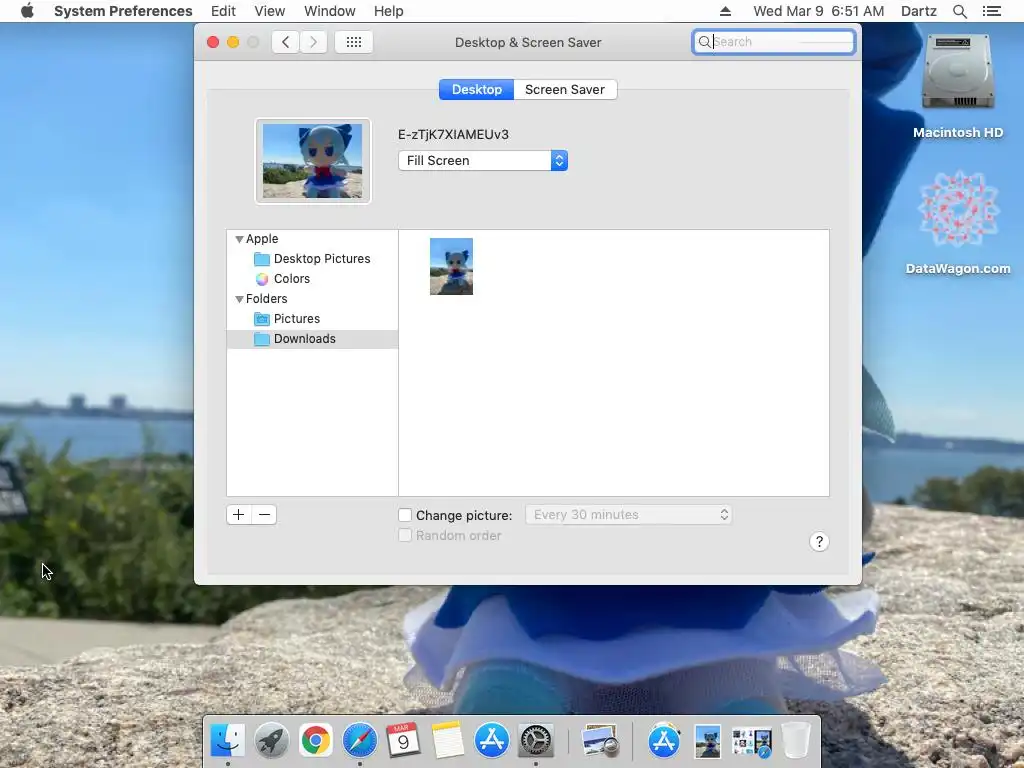Open the Dartz user menu
This screenshot has width=1024, height=768.
pos(919,11)
